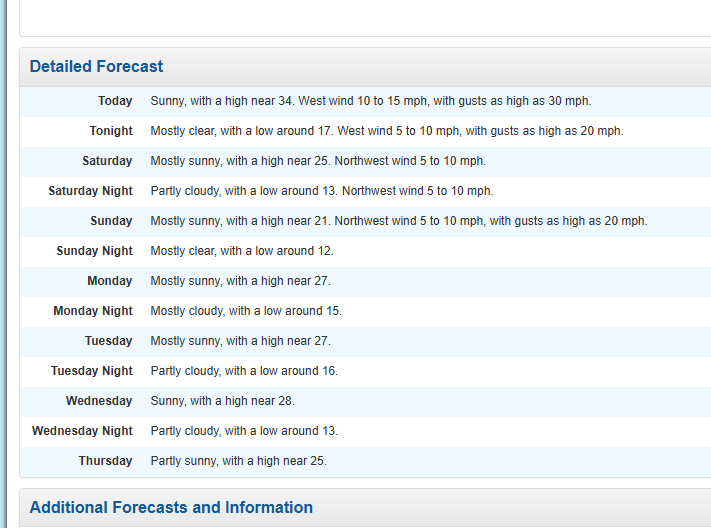
Task: Click the Detailed Forecast heading
Action: pos(96,66)
